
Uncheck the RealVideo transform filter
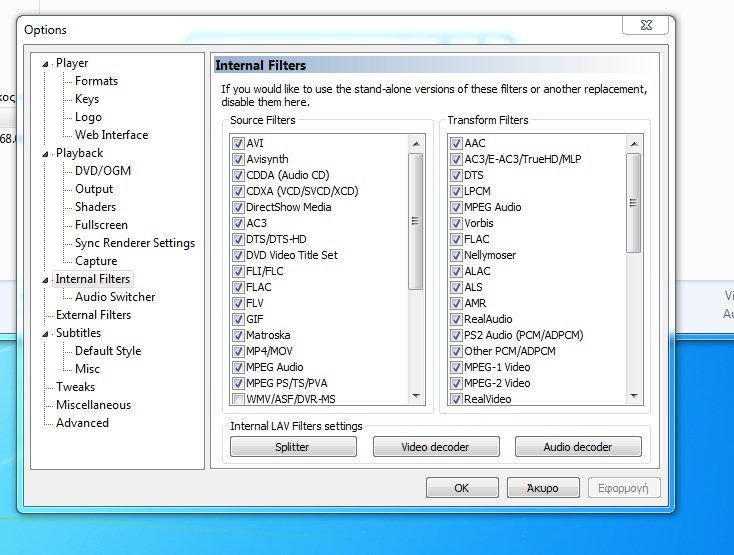(x=456, y=399)
